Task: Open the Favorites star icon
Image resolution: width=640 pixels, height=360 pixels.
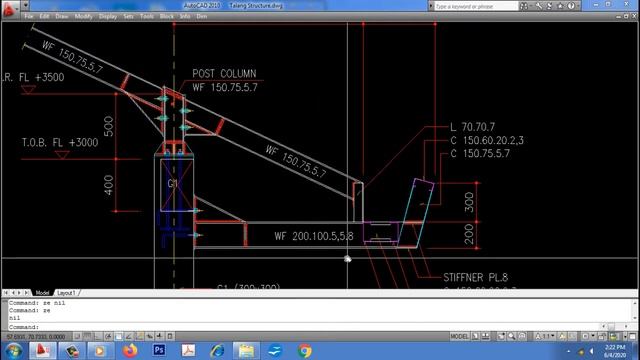Action: tap(560, 6)
